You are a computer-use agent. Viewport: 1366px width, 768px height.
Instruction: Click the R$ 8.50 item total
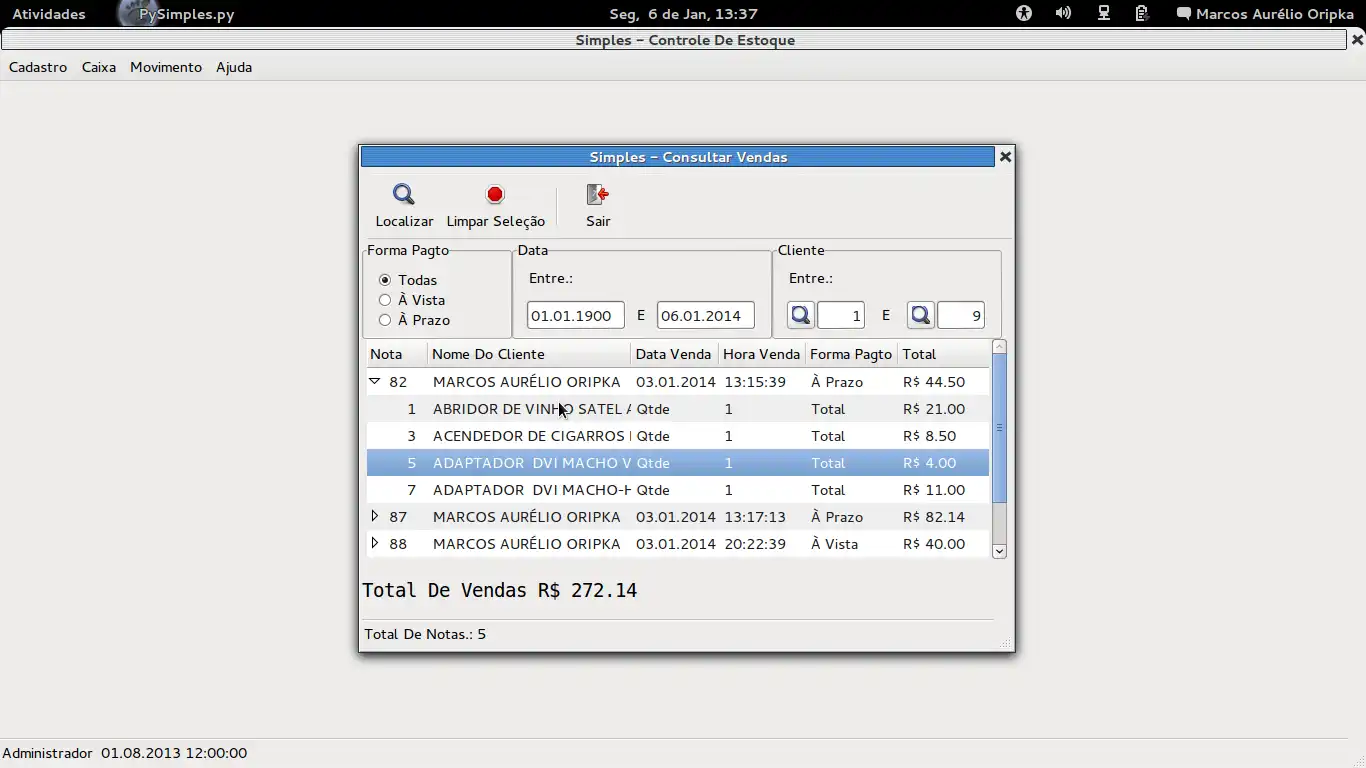pyautogui.click(x=930, y=436)
